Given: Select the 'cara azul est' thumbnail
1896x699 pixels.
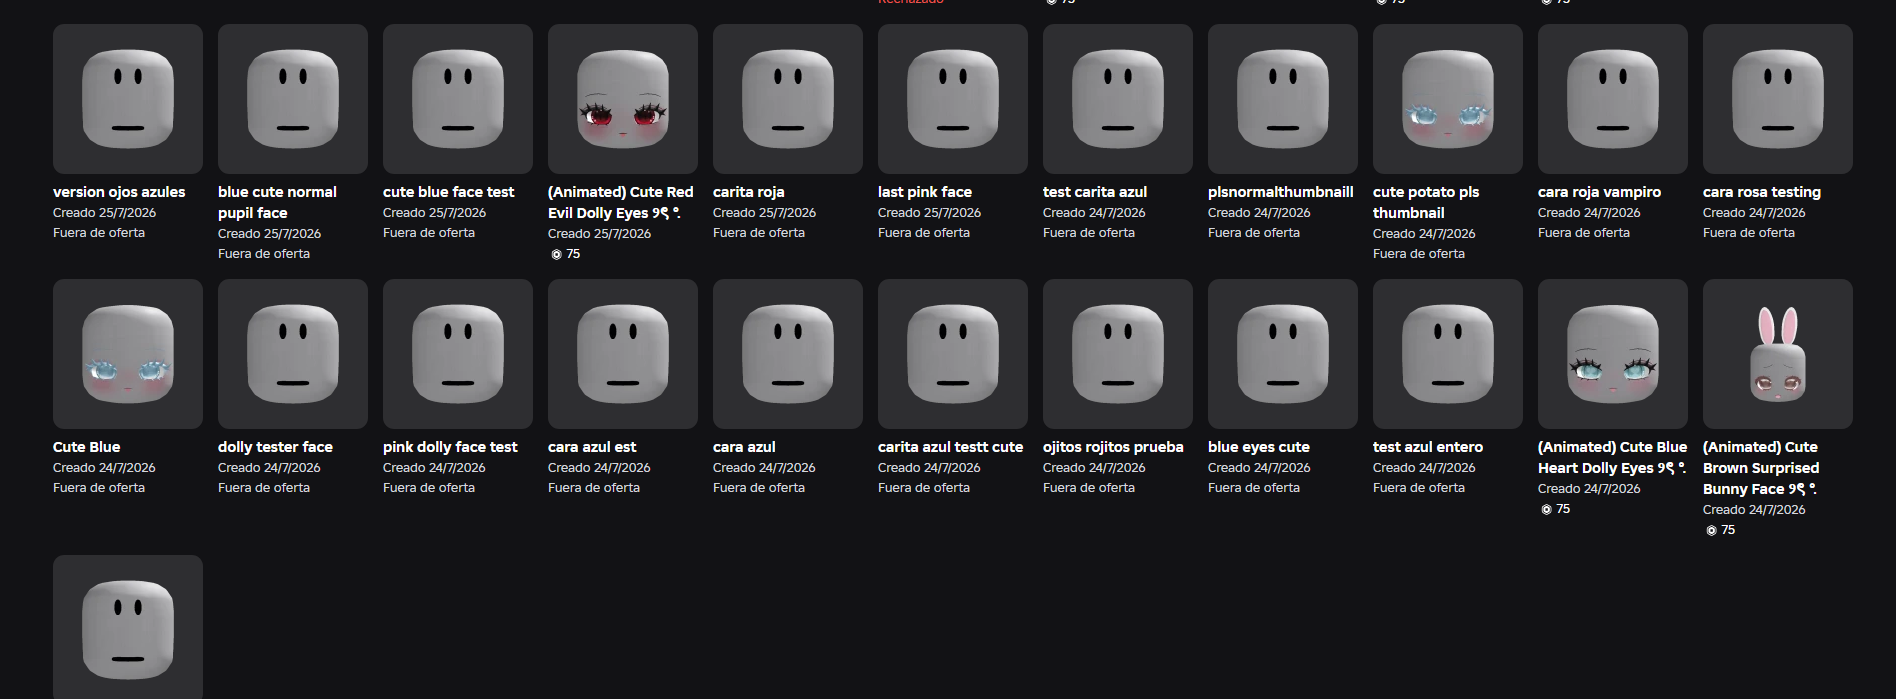Looking at the screenshot, I should click(623, 354).
